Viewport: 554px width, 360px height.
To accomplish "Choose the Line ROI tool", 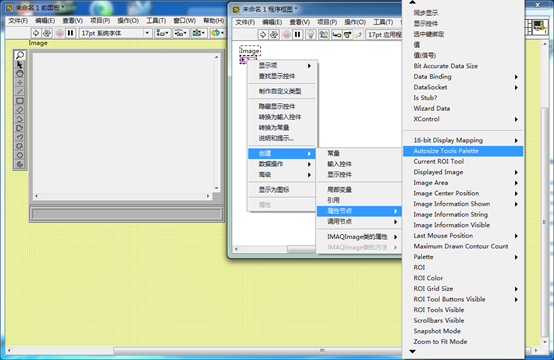I will coord(20,92).
